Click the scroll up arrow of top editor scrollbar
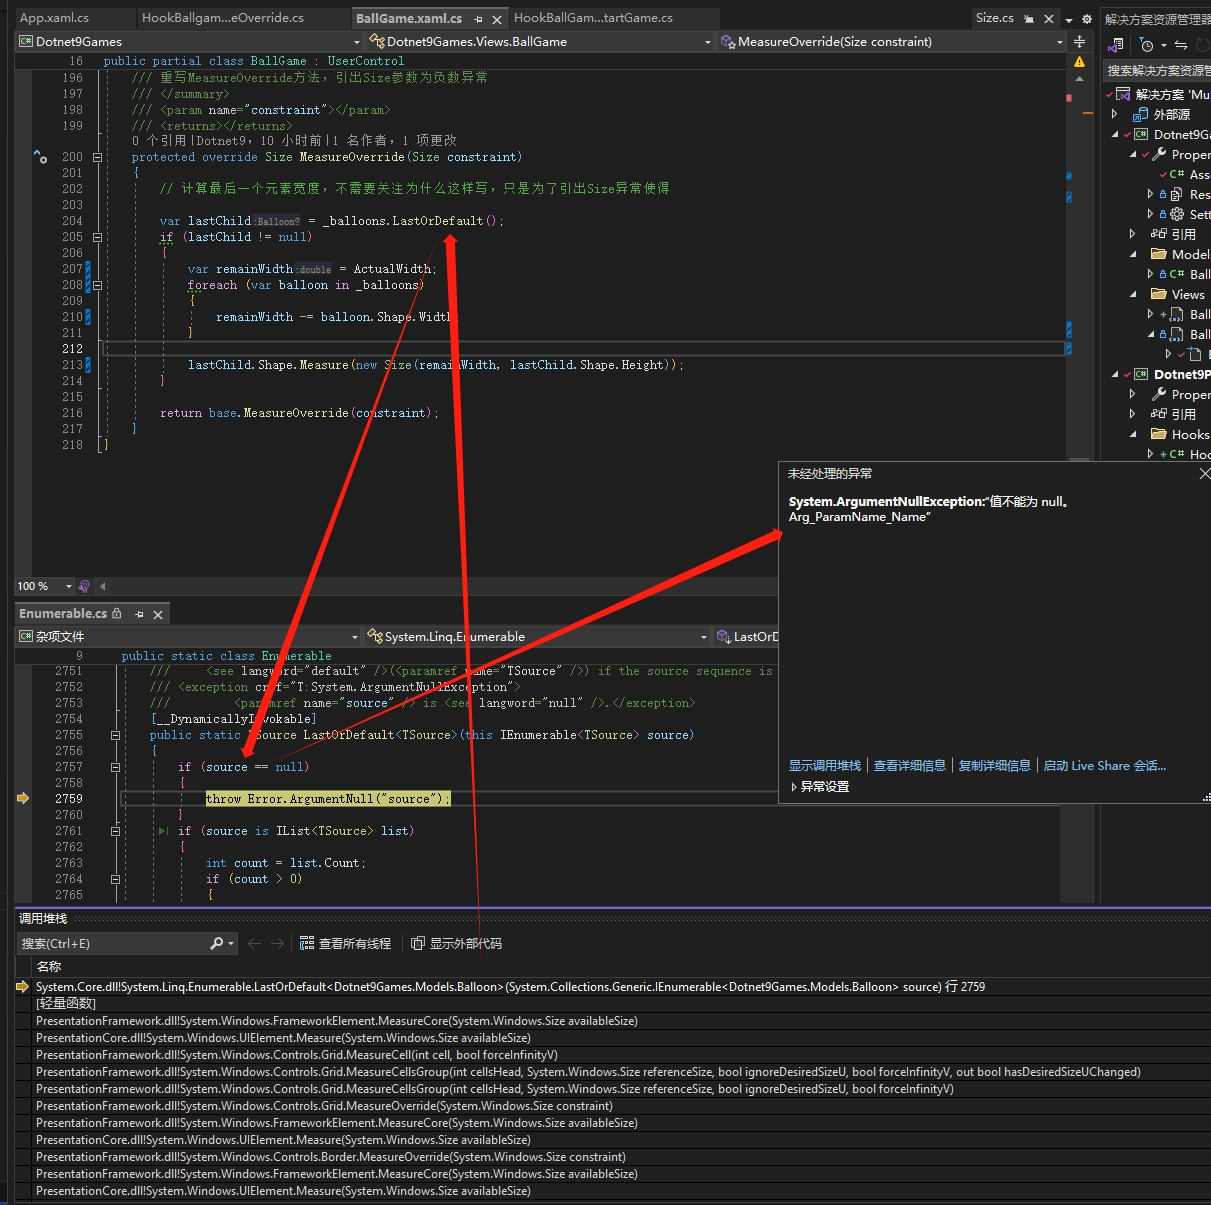Image resolution: width=1211 pixels, height=1205 pixels. click(x=1079, y=81)
